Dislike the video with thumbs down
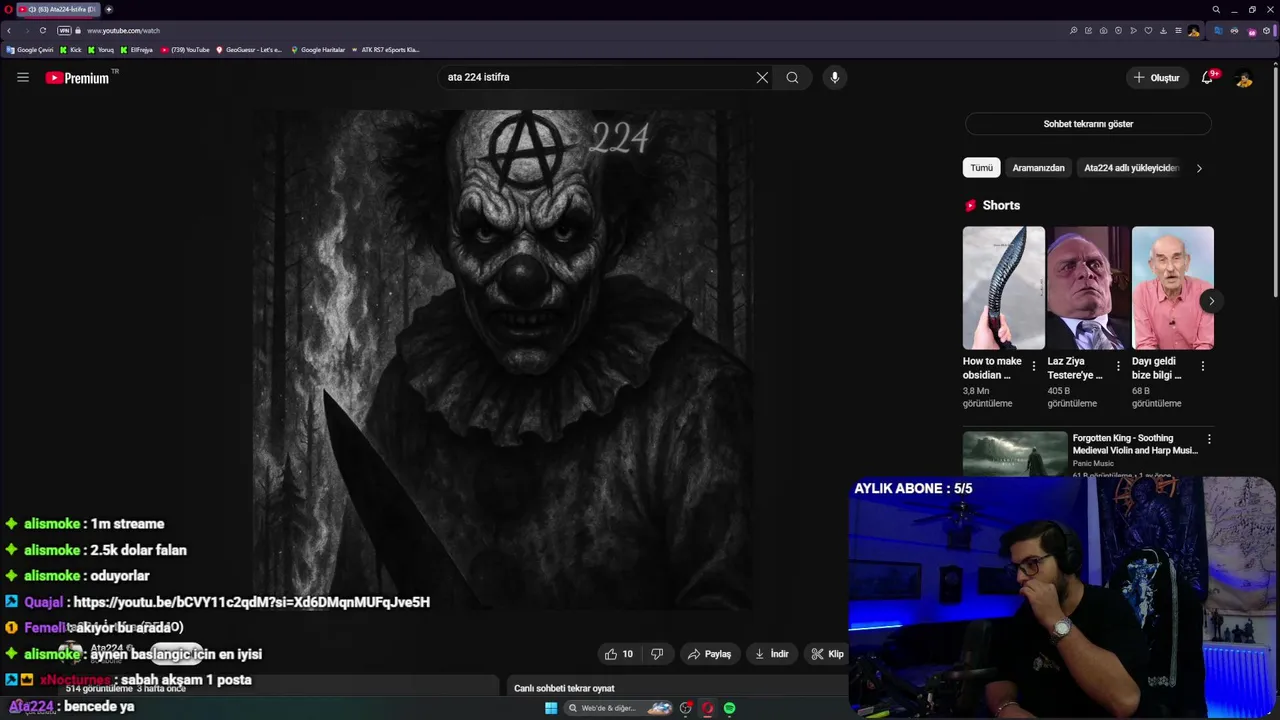 (657, 654)
